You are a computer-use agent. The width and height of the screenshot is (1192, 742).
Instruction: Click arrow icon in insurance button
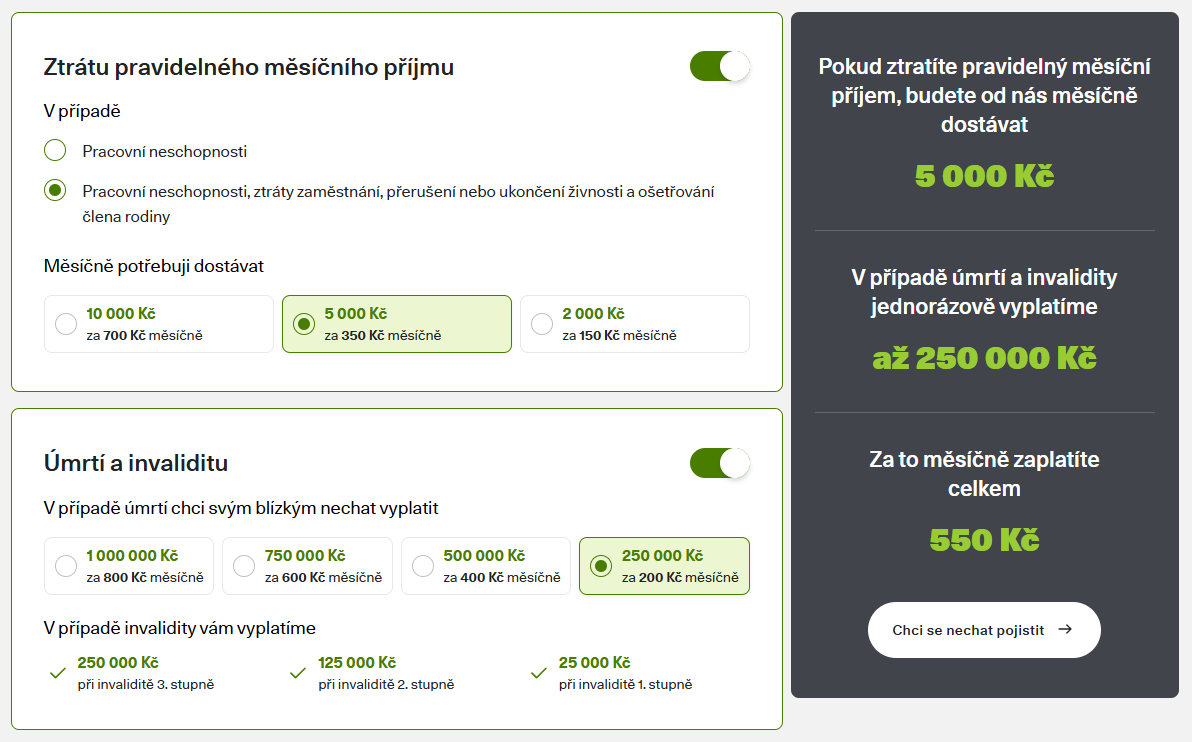click(1065, 630)
